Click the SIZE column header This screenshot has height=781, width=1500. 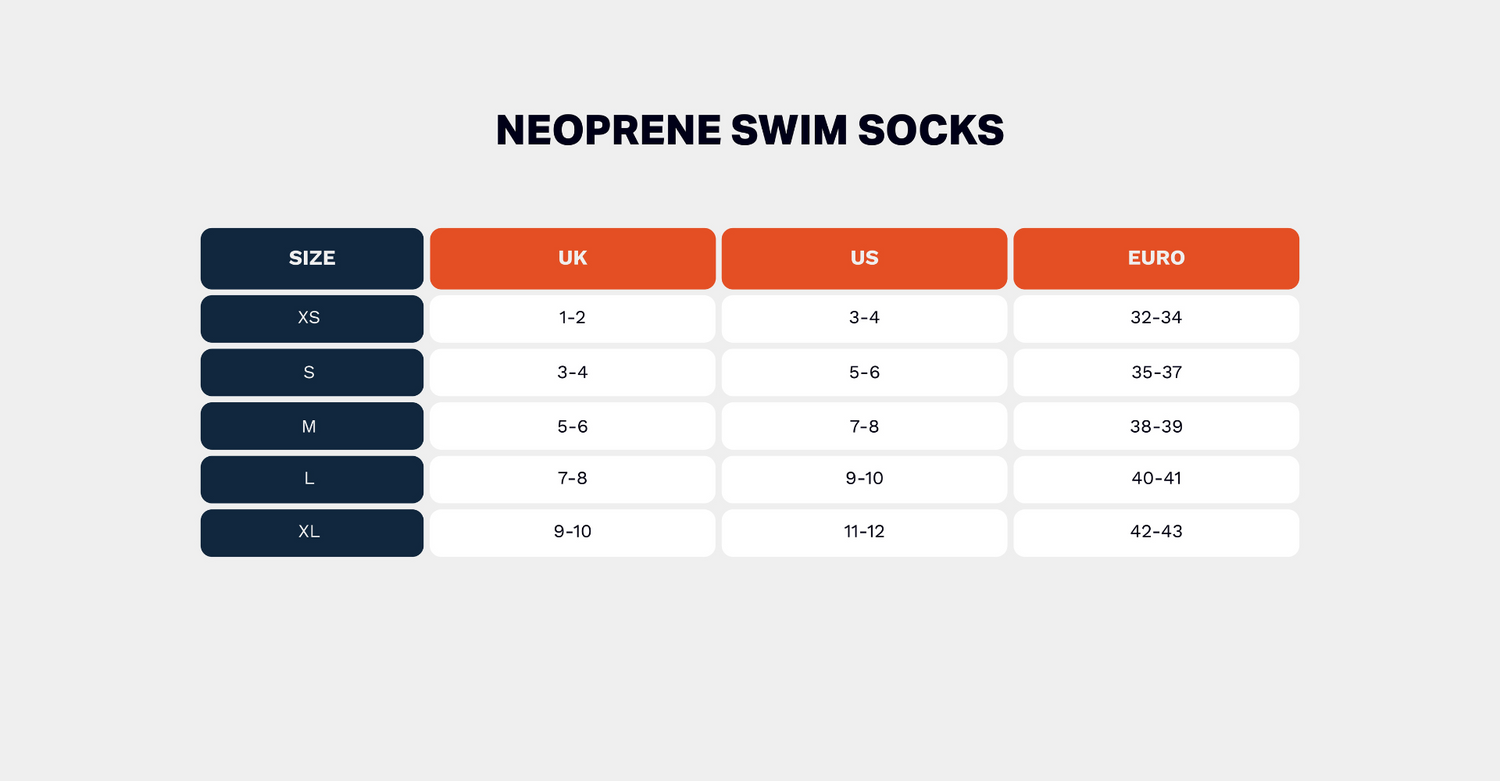(312, 258)
